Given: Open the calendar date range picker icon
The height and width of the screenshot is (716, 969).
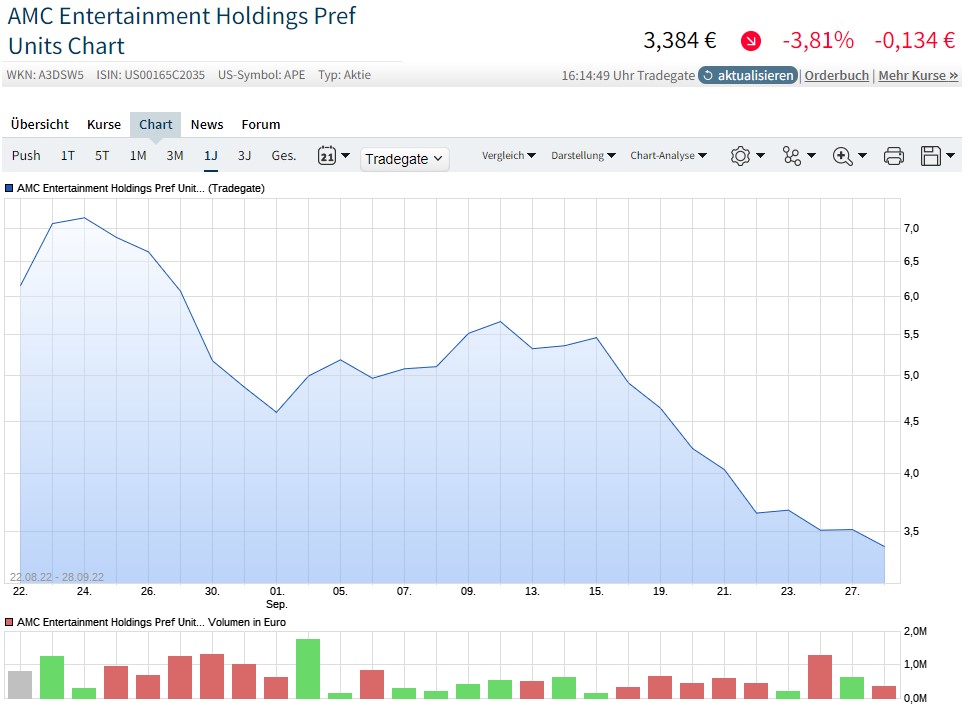Looking at the screenshot, I should tap(327, 156).
